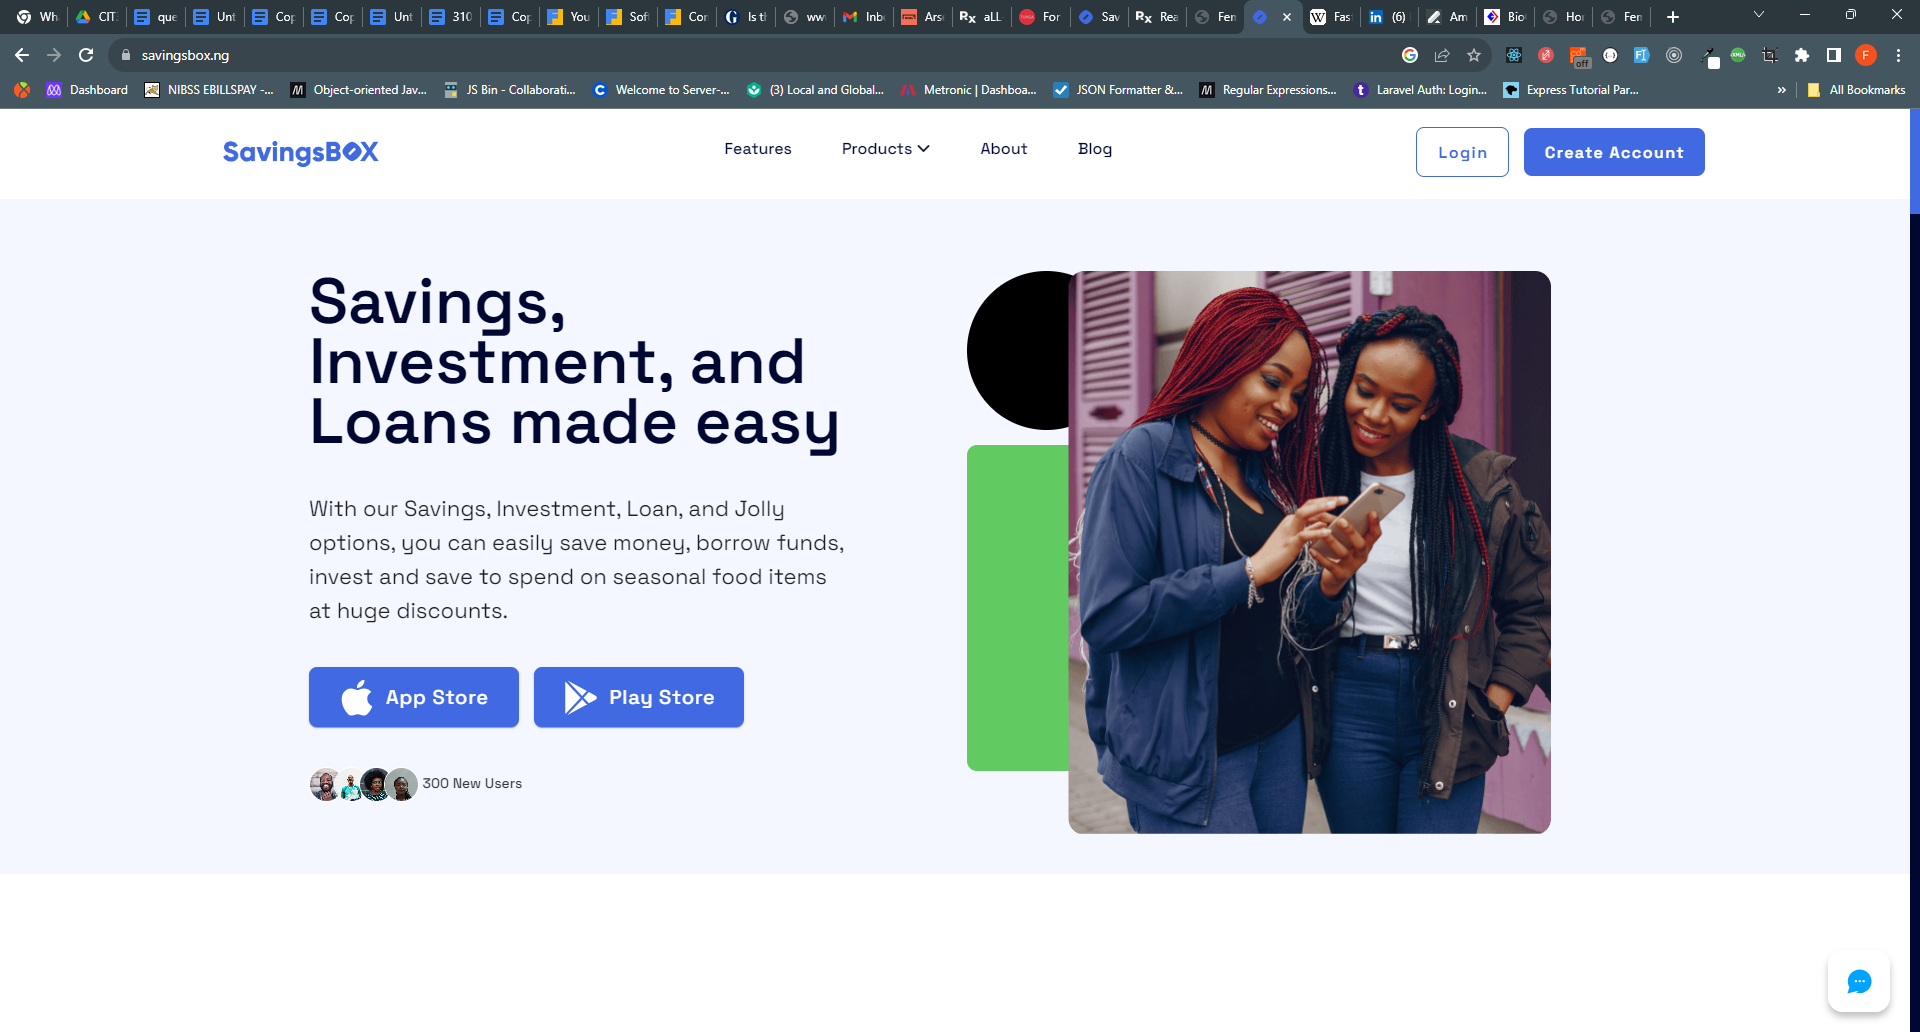Switch to the Ars tab
Viewport: 1920px width, 1032px height.
coord(923,17)
